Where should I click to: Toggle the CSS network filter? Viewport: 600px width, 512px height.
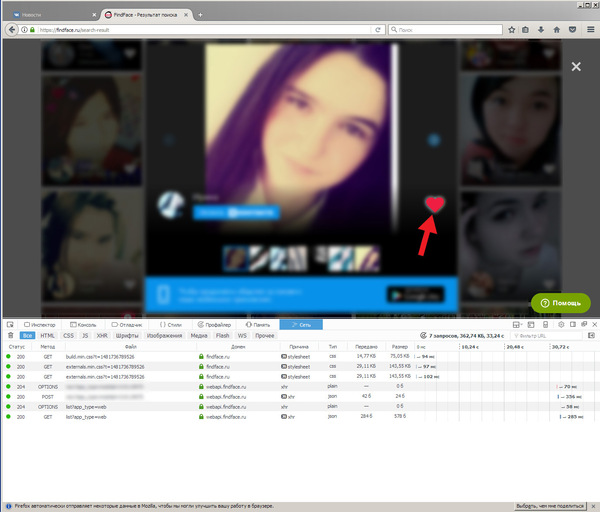(68, 336)
